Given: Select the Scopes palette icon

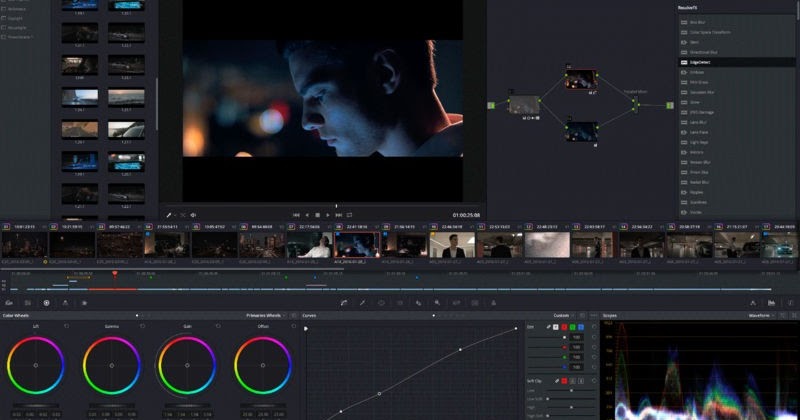Looking at the screenshot, I should pyautogui.click(x=771, y=303).
